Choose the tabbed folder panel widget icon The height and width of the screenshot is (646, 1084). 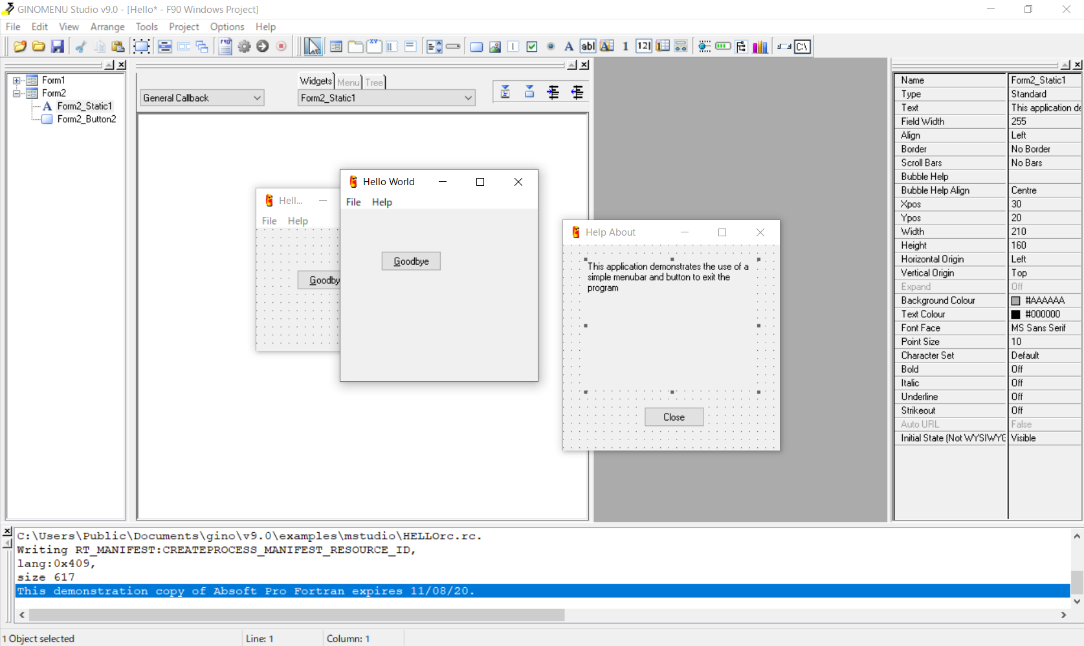(x=355, y=46)
